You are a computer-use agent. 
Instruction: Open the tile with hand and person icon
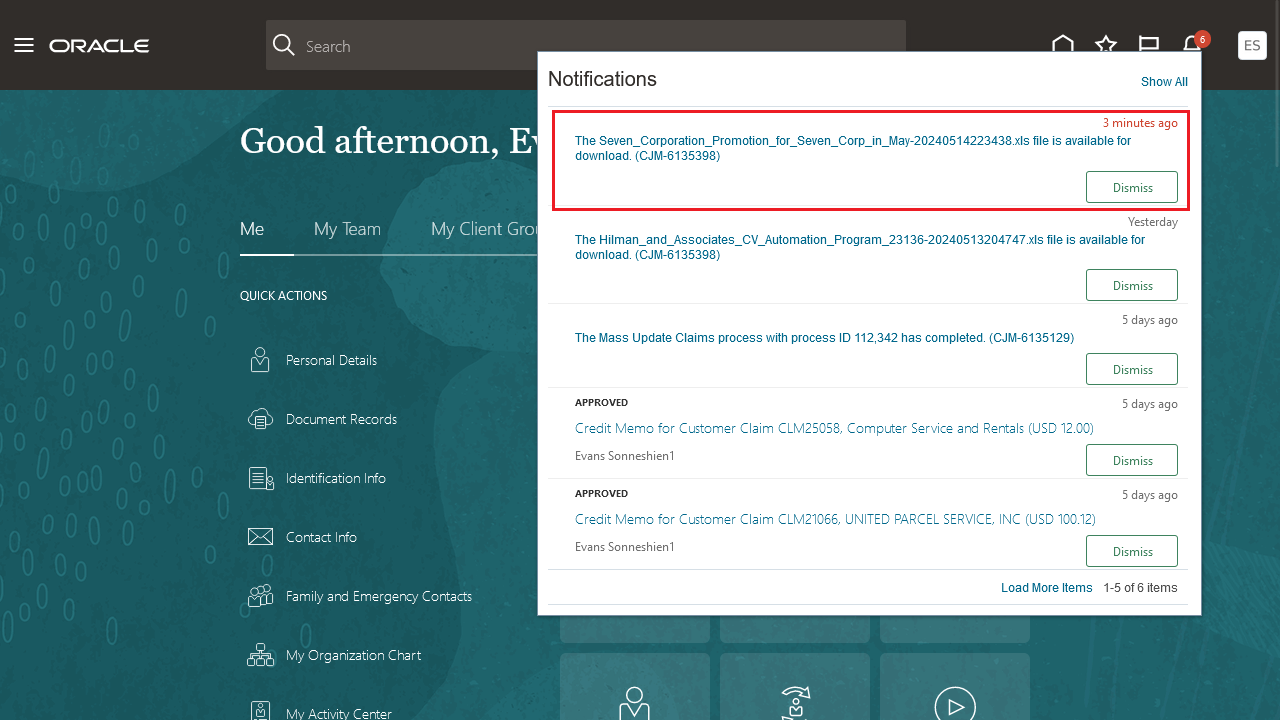(x=795, y=687)
